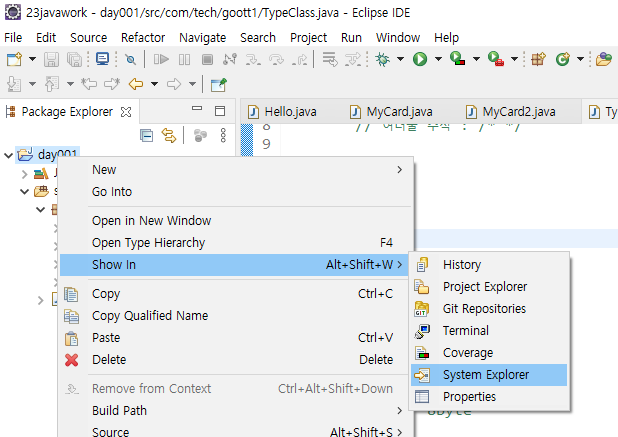
Task: Switch to the MyCard.java editor tab
Action: click(392, 112)
